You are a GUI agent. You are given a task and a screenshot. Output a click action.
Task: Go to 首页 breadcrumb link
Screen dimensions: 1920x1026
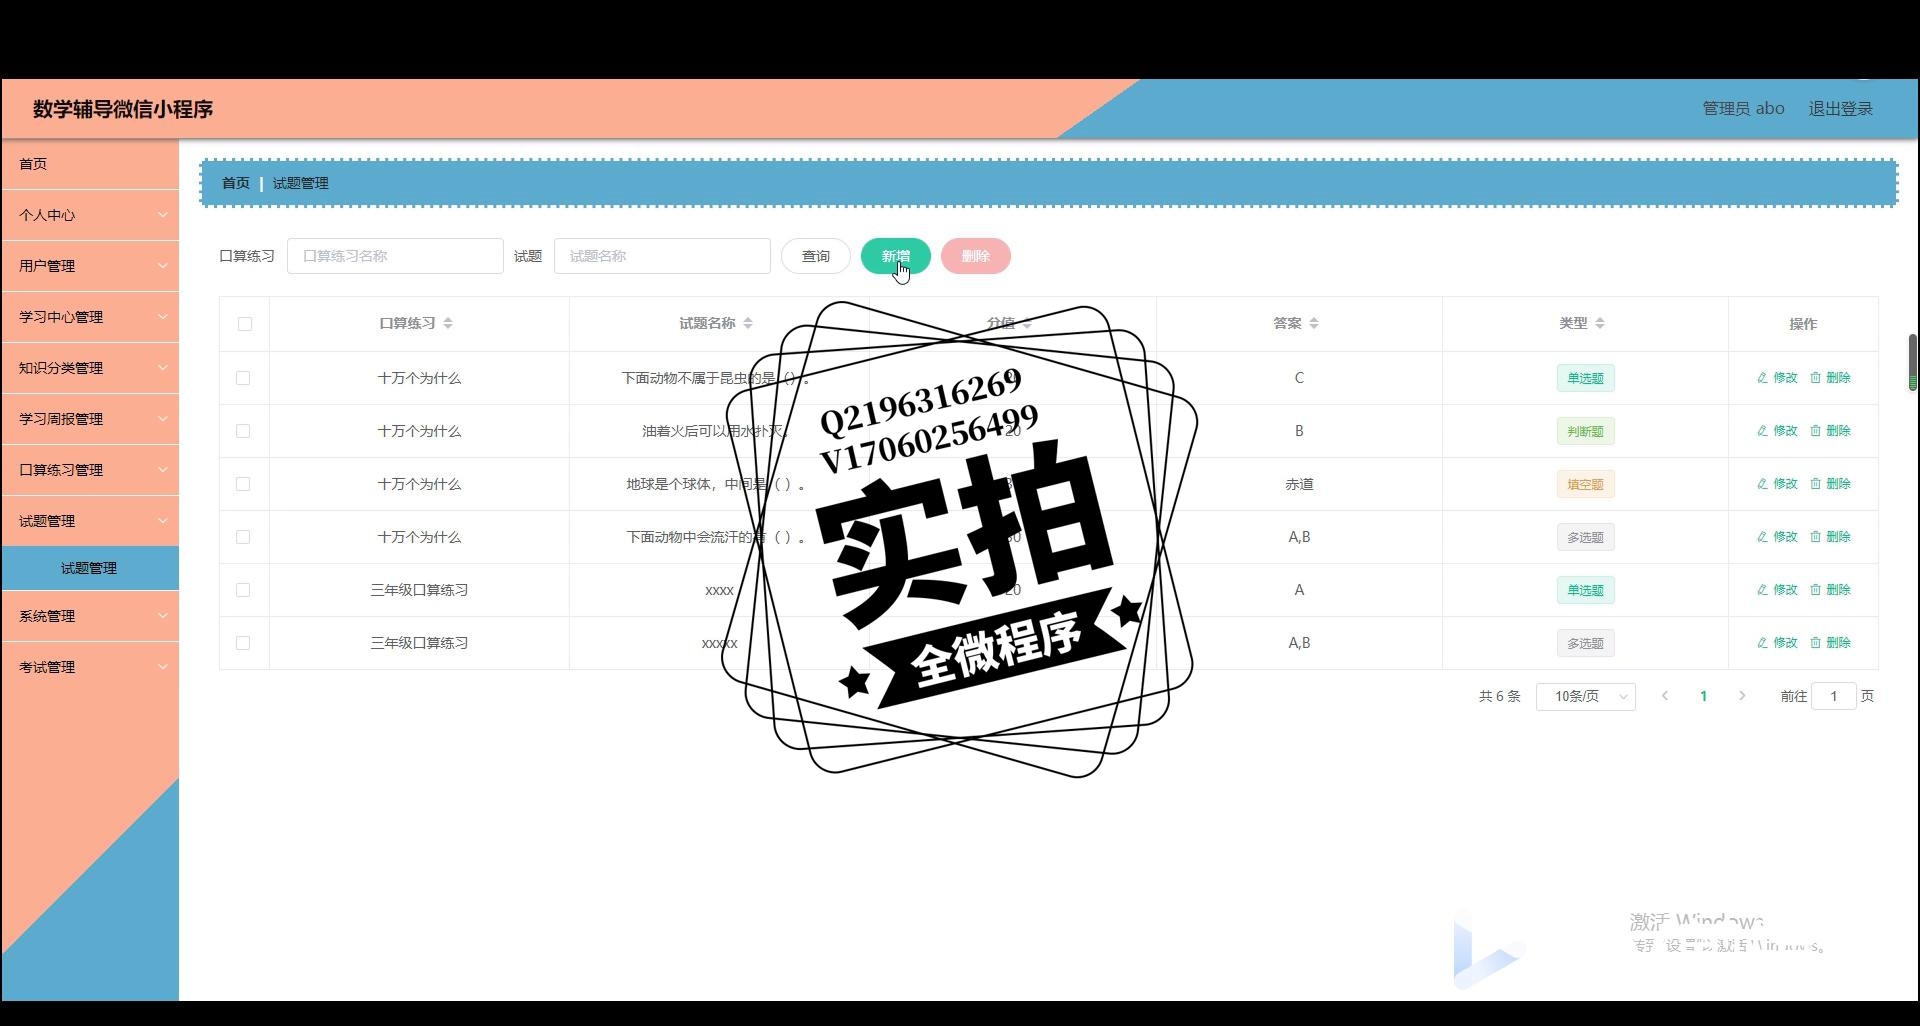tap(235, 183)
